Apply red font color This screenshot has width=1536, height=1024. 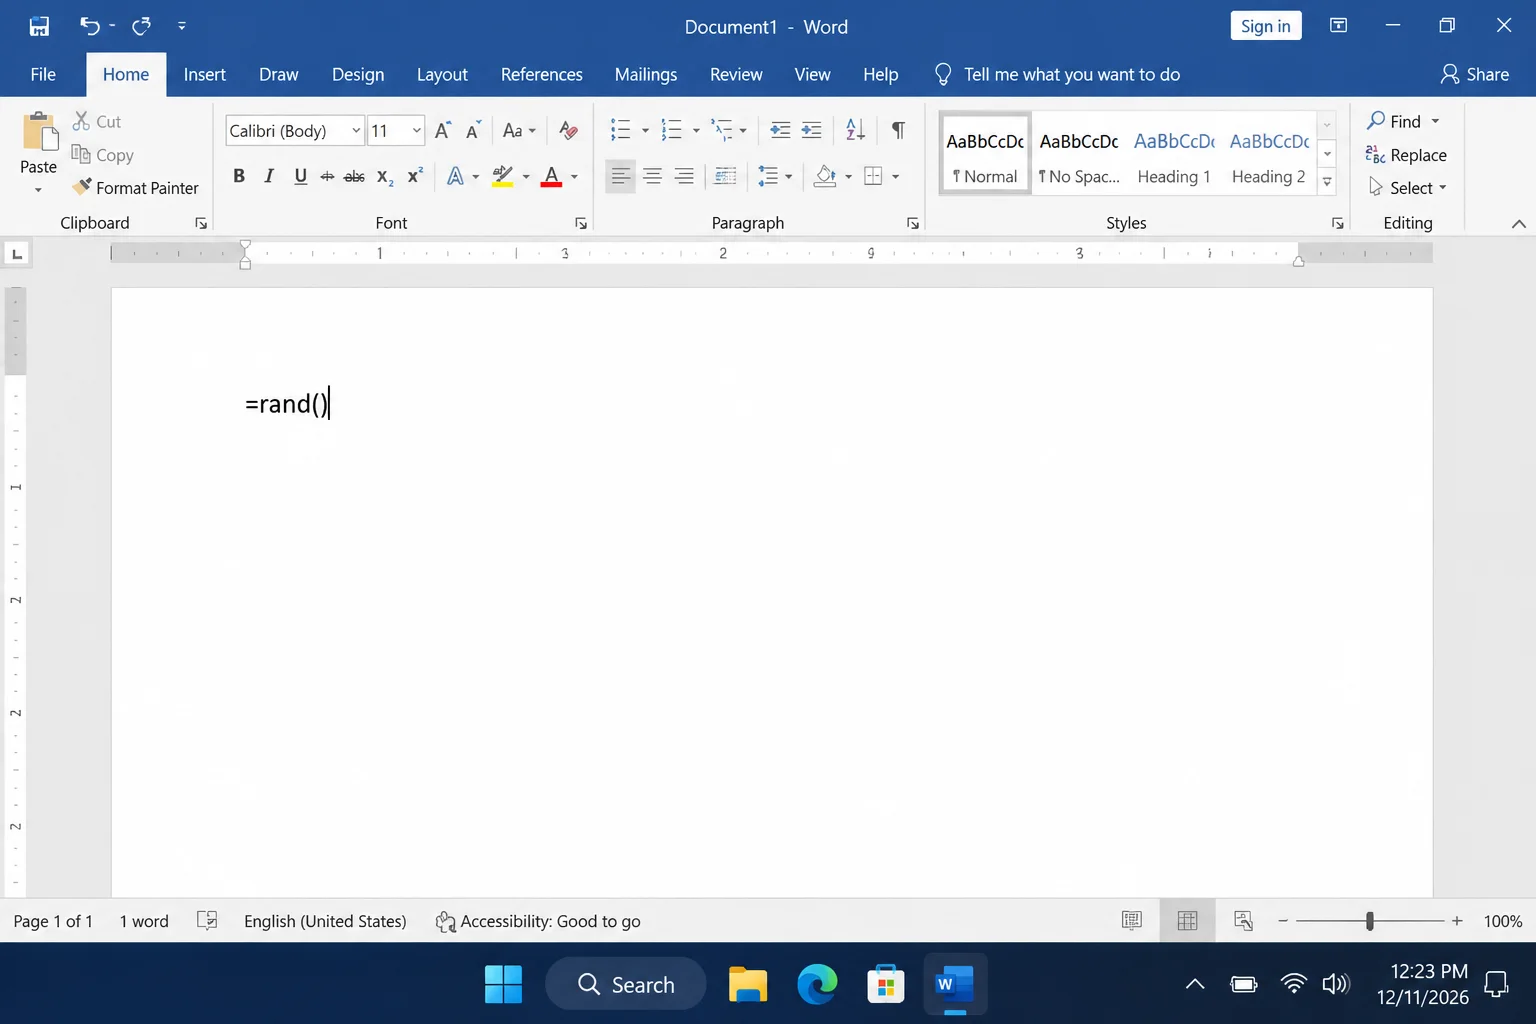[551, 177]
